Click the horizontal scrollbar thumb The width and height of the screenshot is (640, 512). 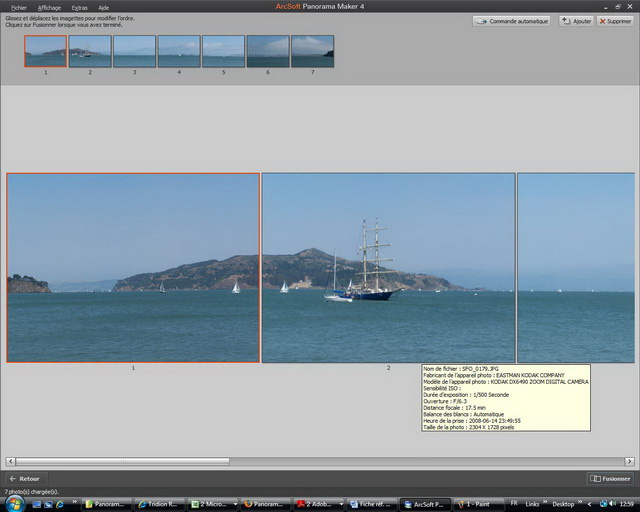(x=120, y=461)
